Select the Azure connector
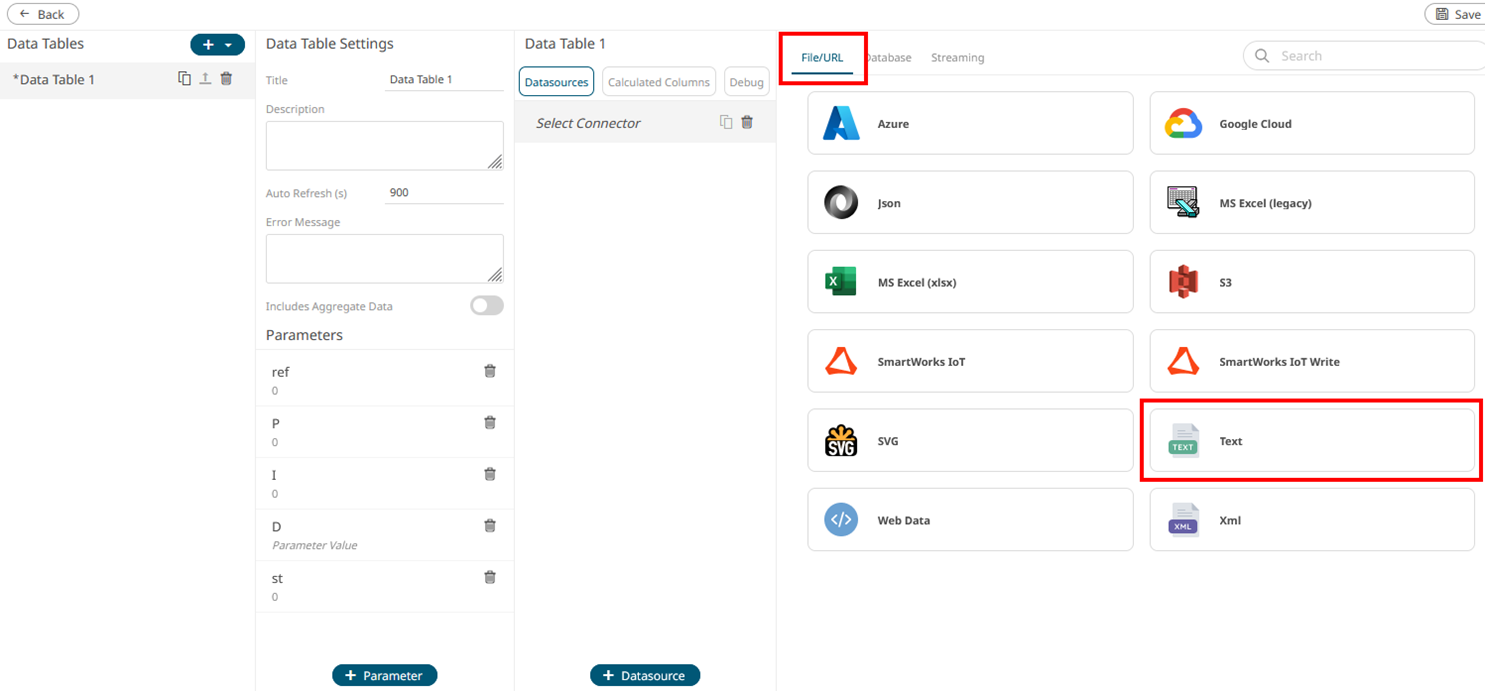 970,124
